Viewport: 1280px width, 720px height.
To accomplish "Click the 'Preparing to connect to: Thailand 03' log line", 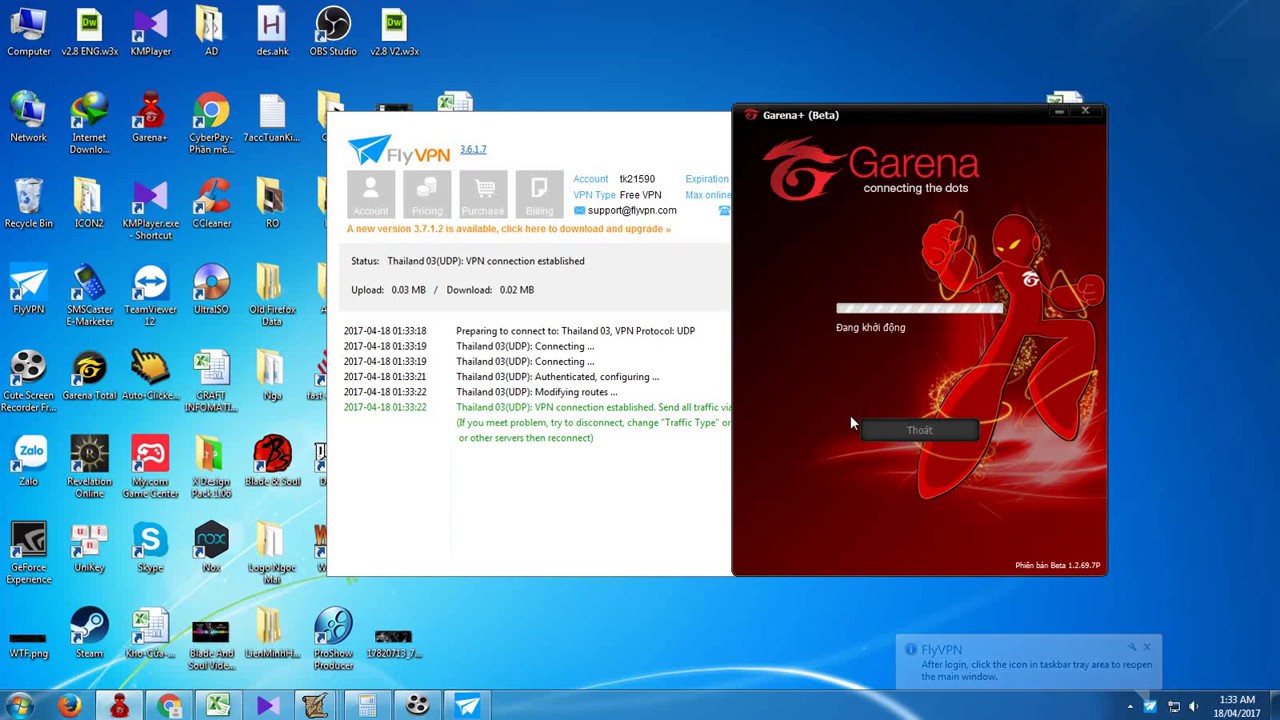I will [x=575, y=331].
